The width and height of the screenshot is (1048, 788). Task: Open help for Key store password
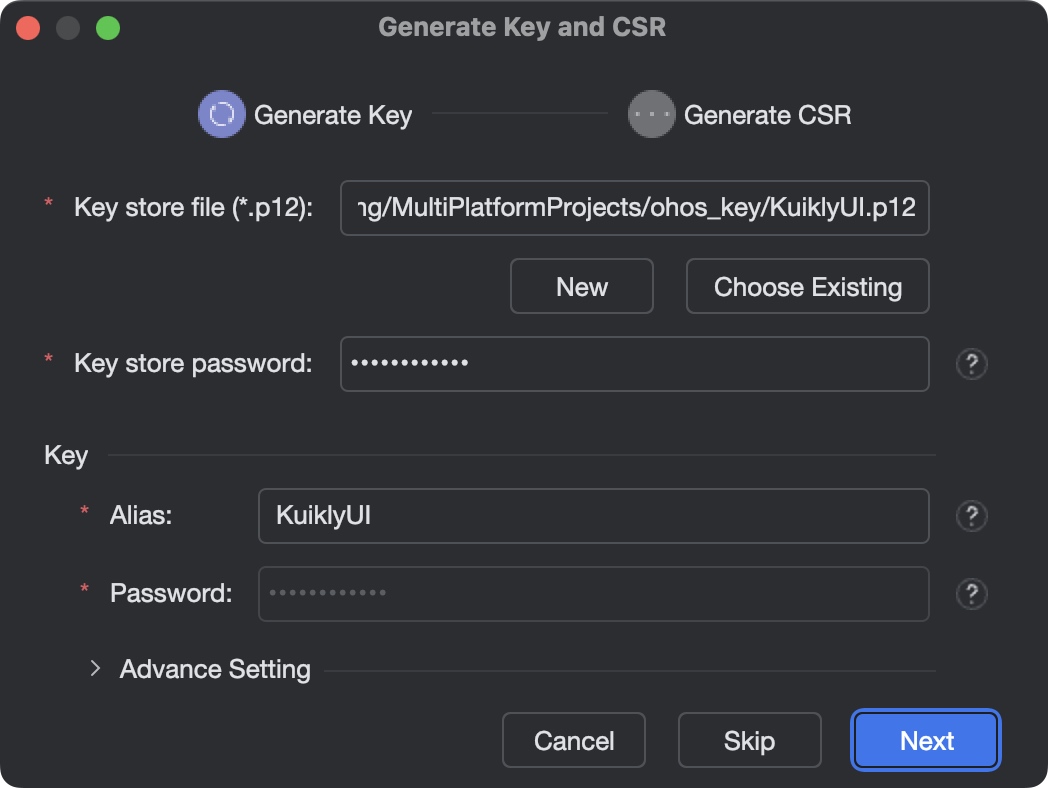(971, 364)
